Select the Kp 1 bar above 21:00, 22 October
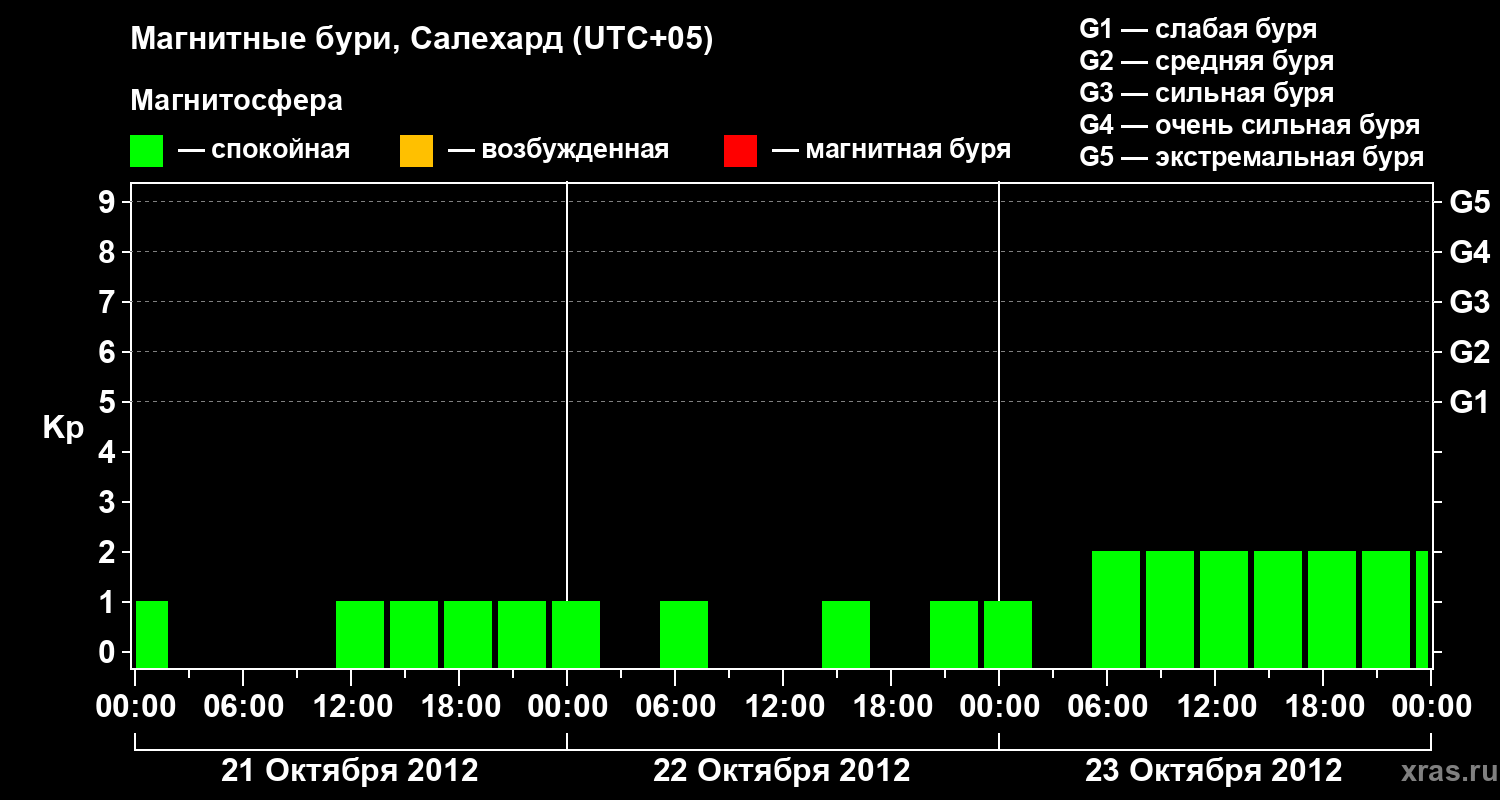Screen dimensions: 1500x800 click(954, 634)
